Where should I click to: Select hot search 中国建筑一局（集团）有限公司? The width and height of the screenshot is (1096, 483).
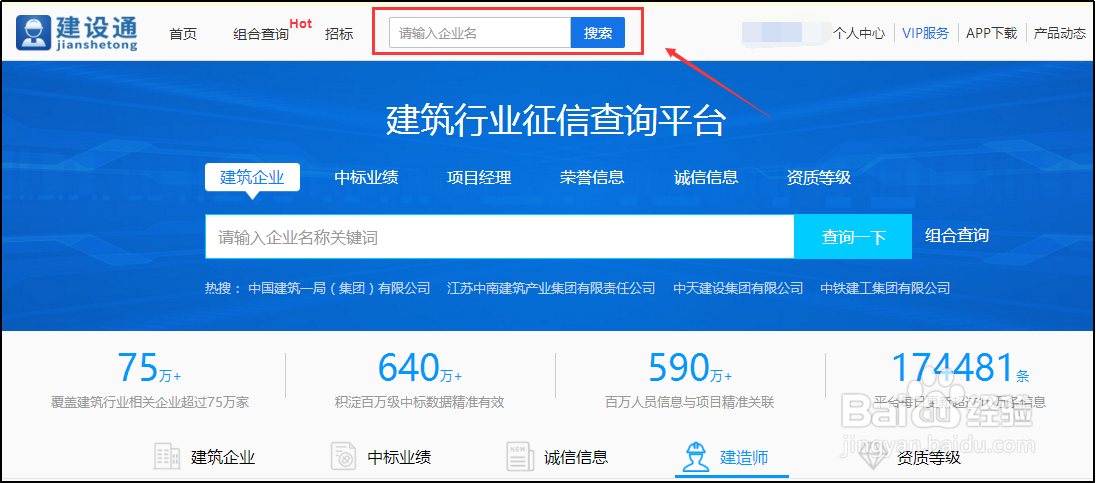pyautogui.click(x=339, y=288)
